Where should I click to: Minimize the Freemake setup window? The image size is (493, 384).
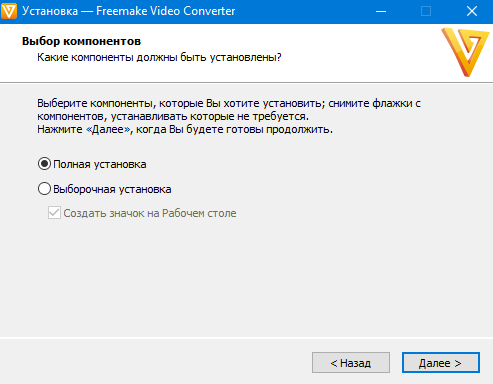(x=381, y=11)
